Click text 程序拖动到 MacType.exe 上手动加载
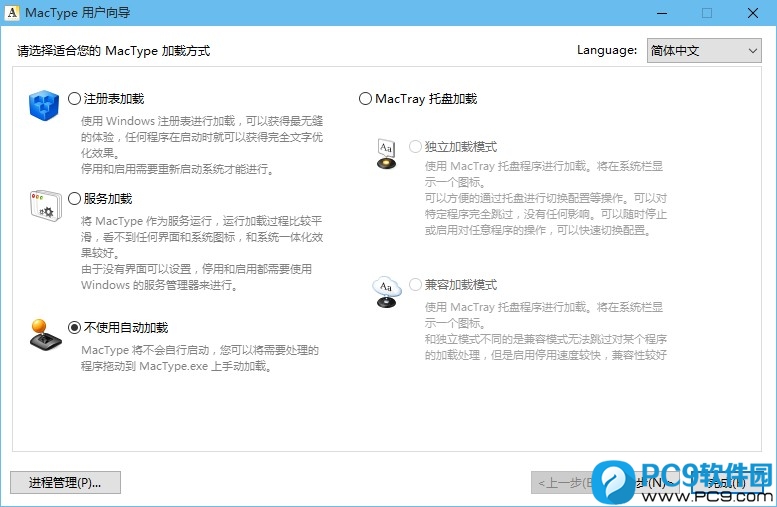This screenshot has height=507, width=777. pos(176,366)
